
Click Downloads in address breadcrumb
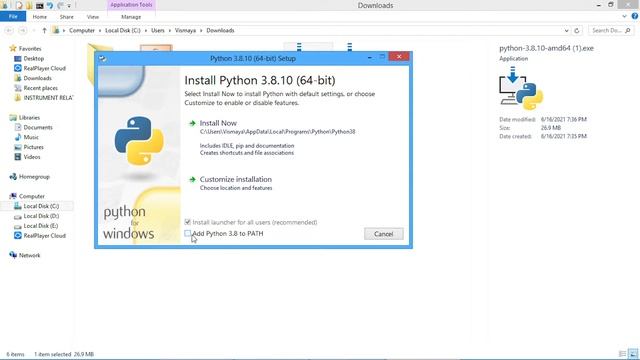220,31
